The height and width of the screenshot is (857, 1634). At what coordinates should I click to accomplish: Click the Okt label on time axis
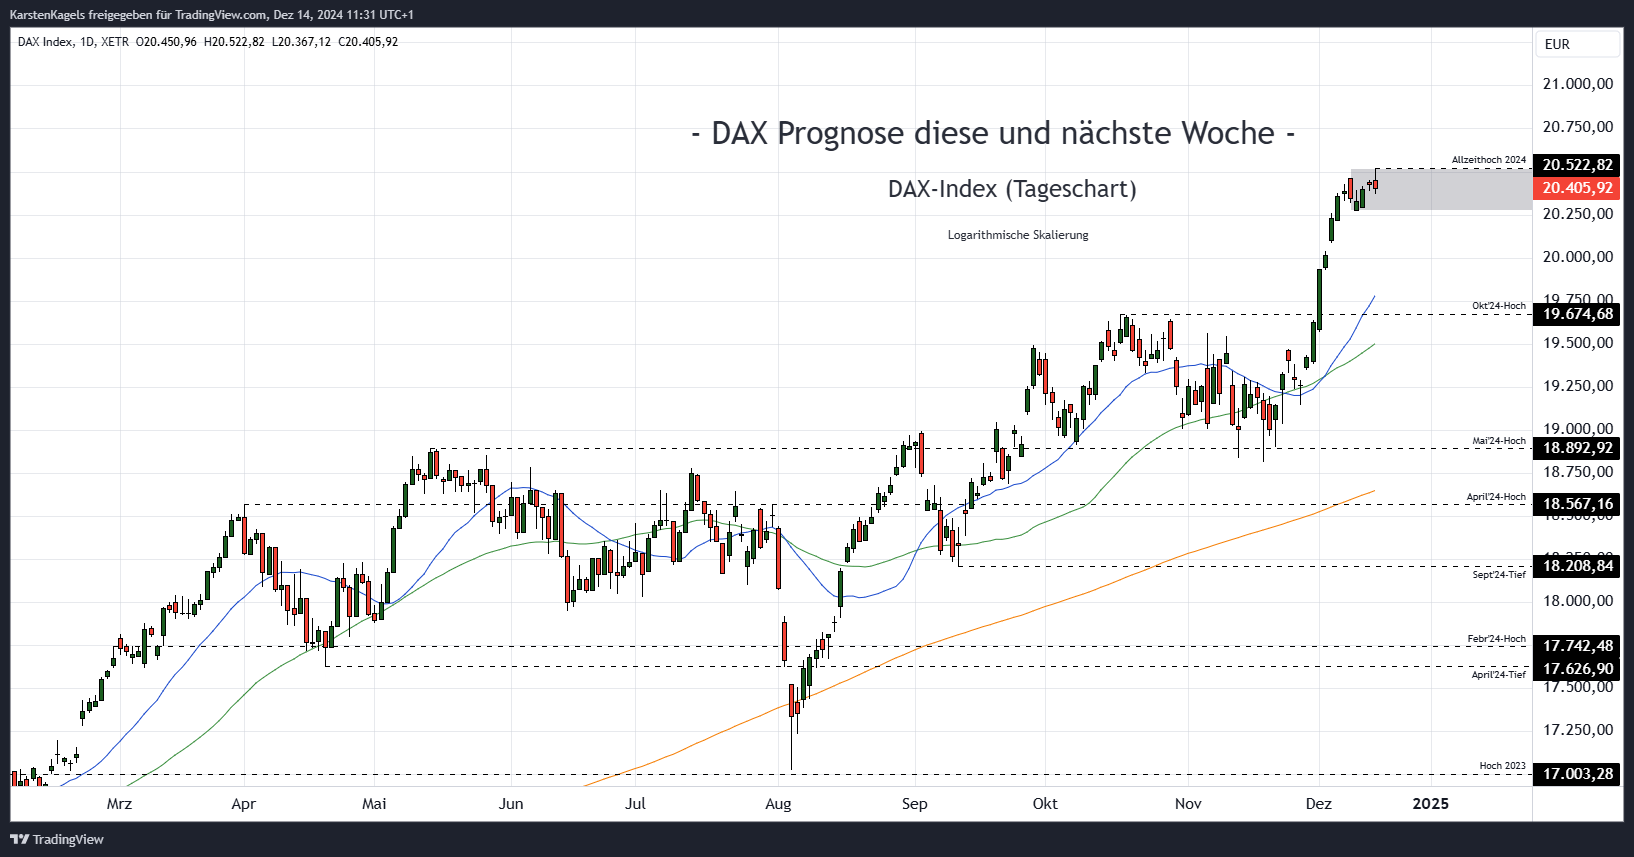(1045, 804)
